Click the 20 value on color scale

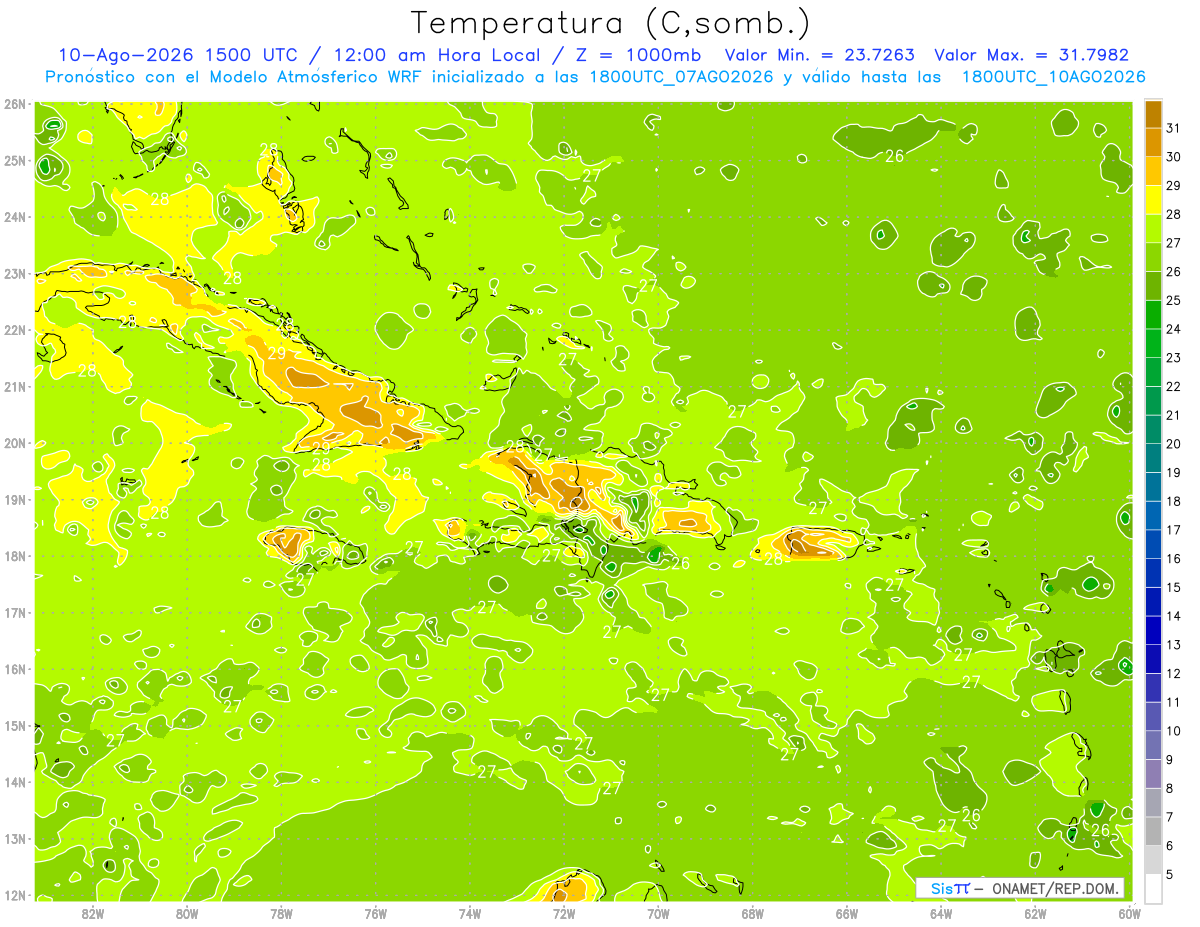click(1174, 444)
